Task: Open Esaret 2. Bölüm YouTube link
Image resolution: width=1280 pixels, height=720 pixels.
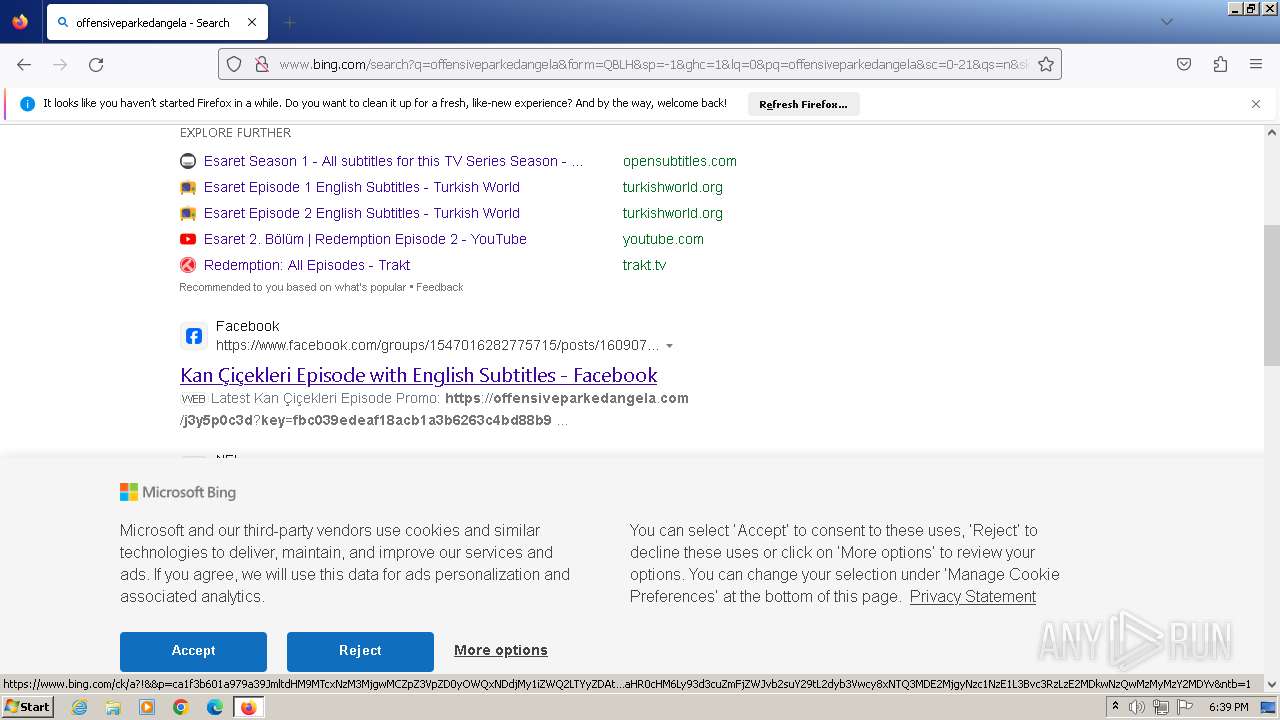Action: coord(365,239)
